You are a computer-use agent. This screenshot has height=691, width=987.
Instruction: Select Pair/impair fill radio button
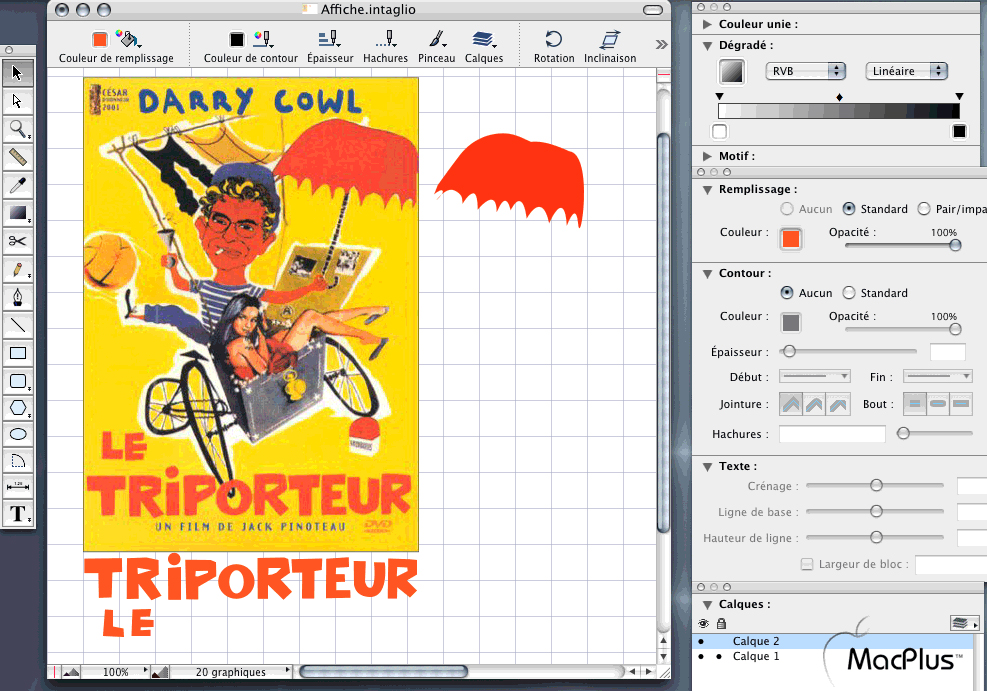(923, 208)
